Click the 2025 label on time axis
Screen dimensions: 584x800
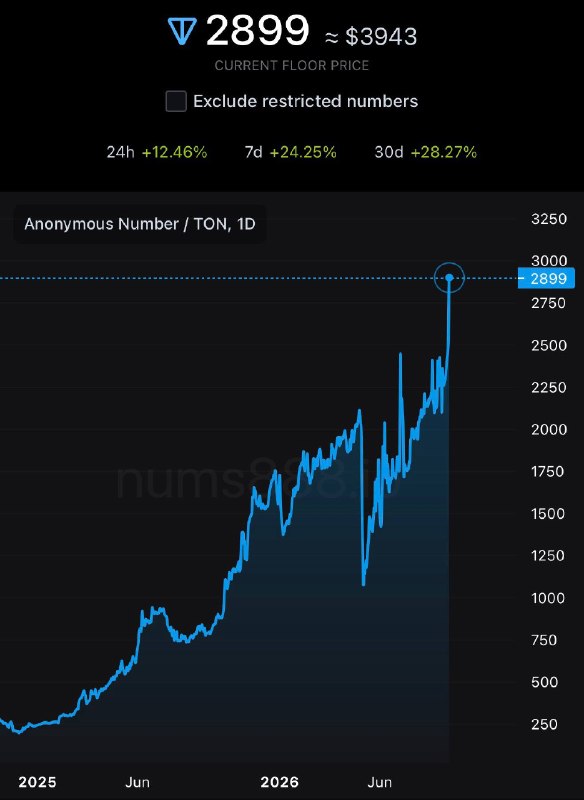(x=37, y=782)
